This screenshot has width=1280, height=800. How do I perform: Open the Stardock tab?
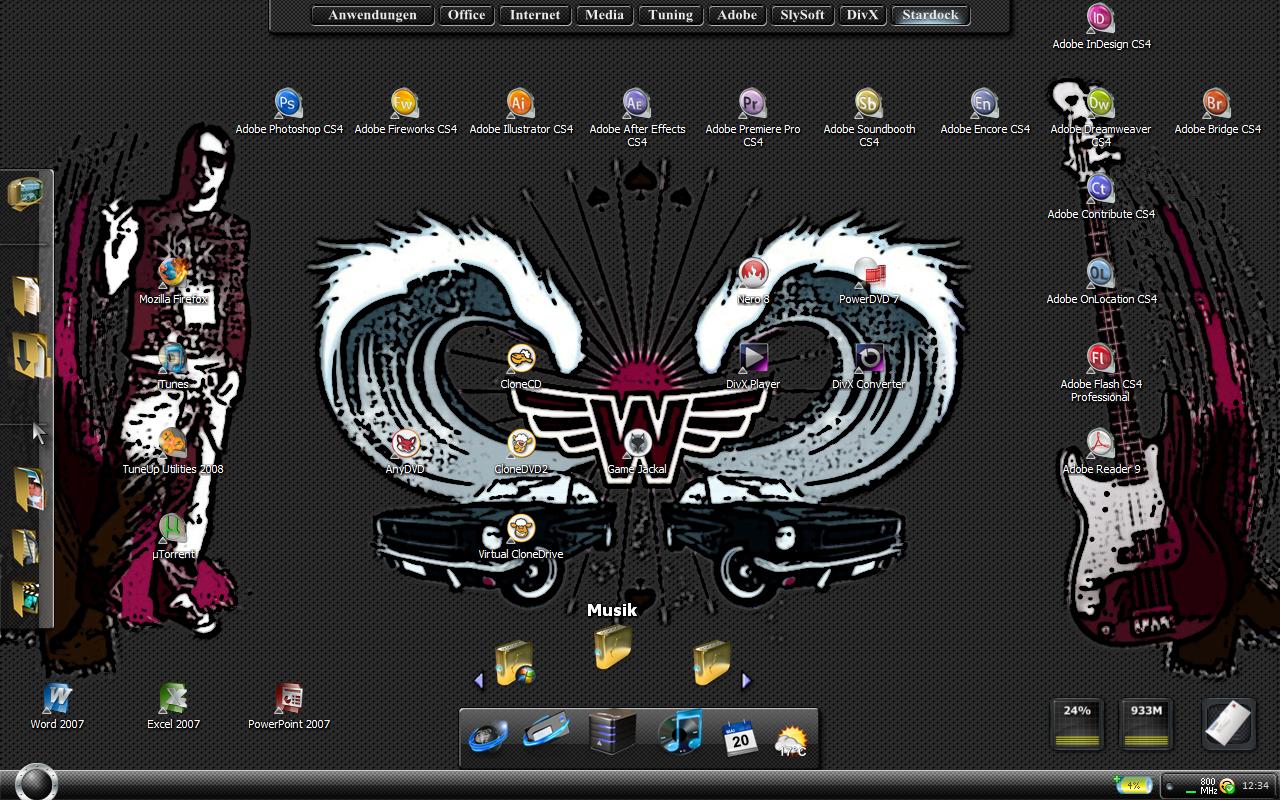coord(930,15)
